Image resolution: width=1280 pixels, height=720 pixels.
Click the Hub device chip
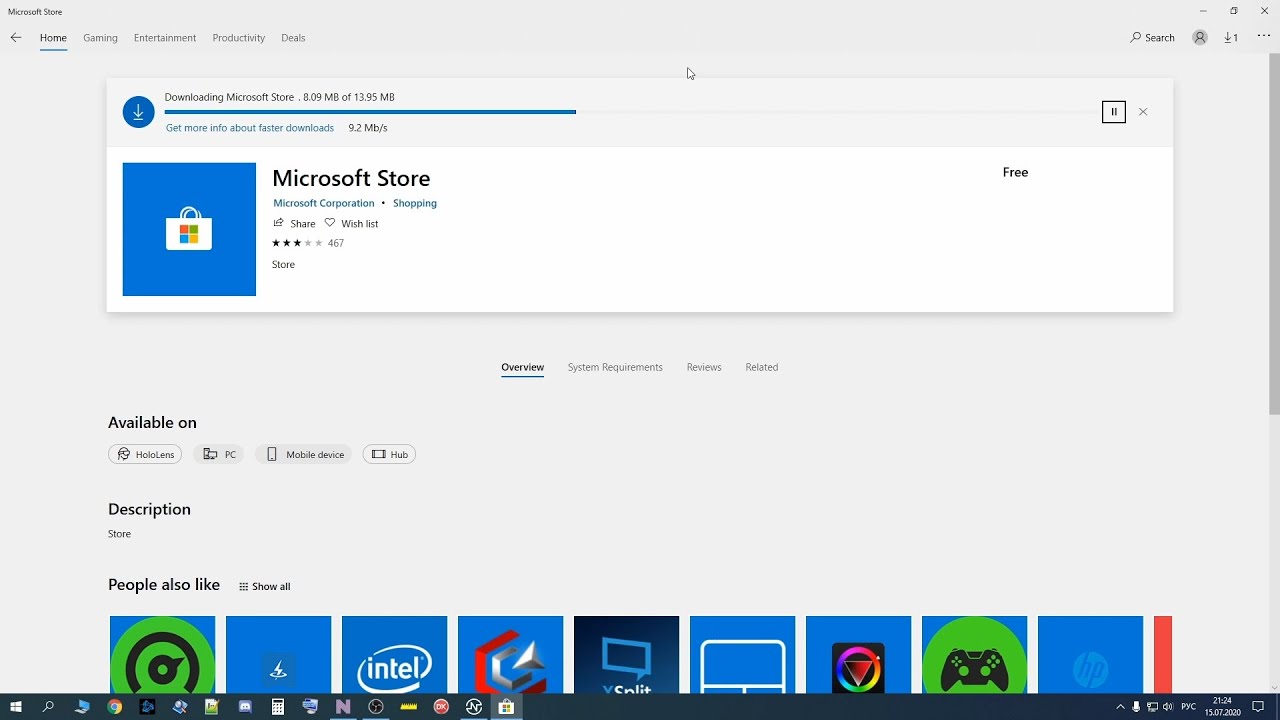point(389,454)
